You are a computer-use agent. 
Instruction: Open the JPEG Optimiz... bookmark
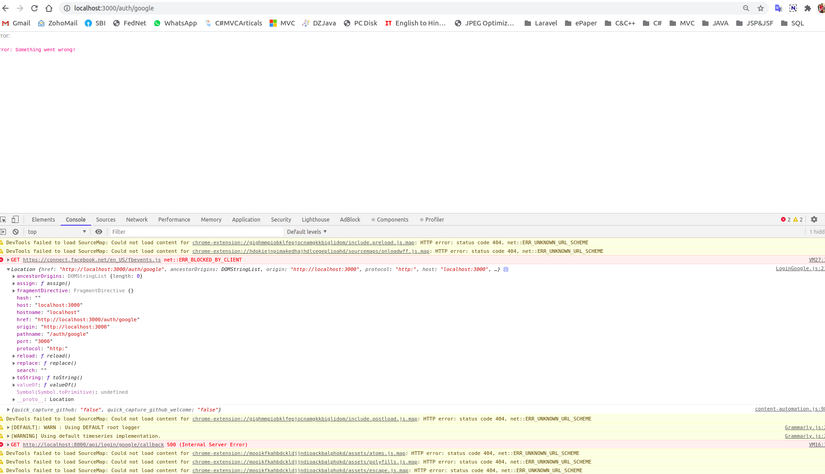(484, 23)
